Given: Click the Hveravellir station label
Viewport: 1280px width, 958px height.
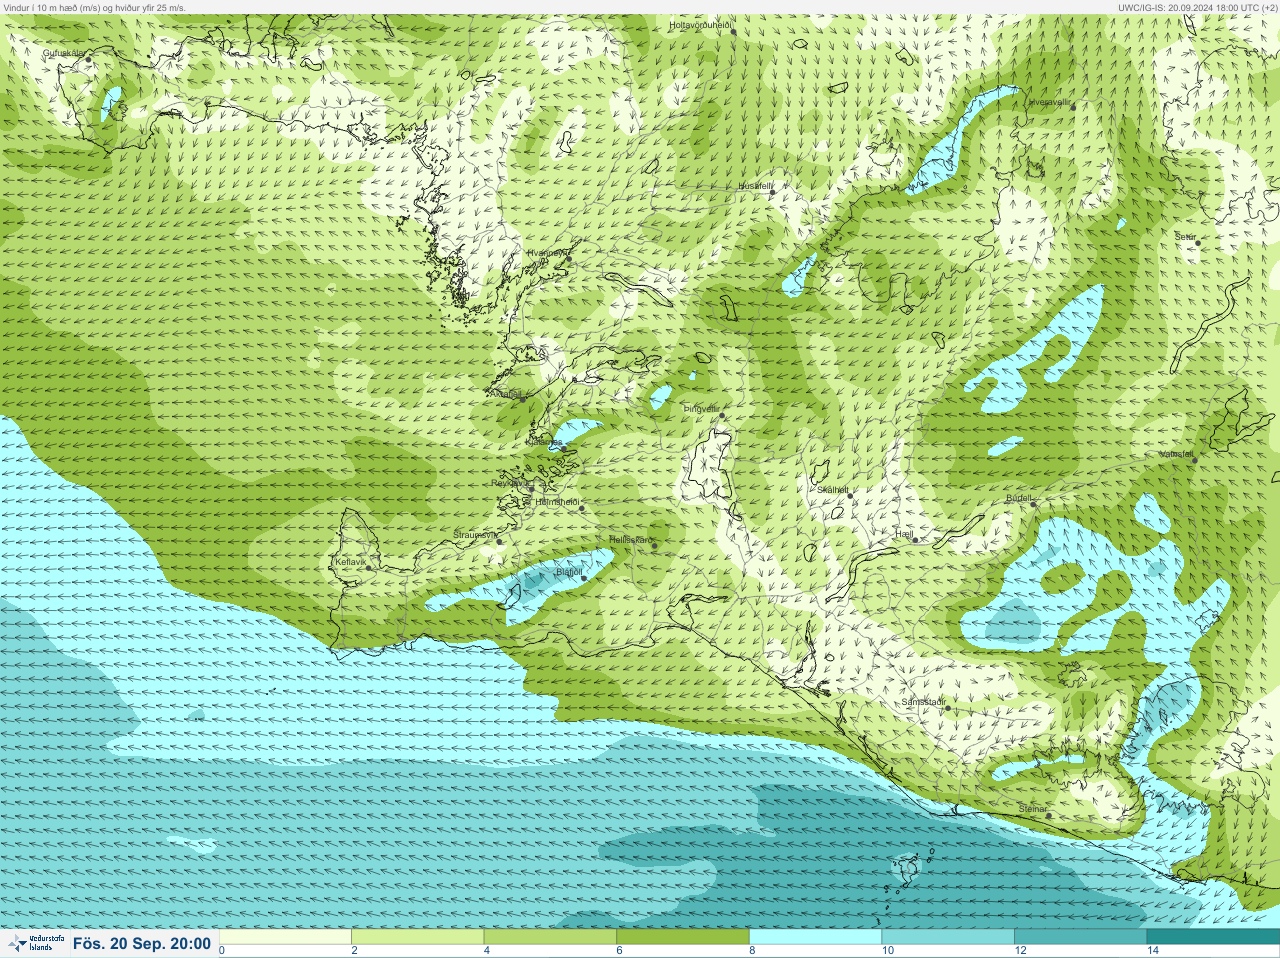Looking at the screenshot, I should click(1049, 102).
